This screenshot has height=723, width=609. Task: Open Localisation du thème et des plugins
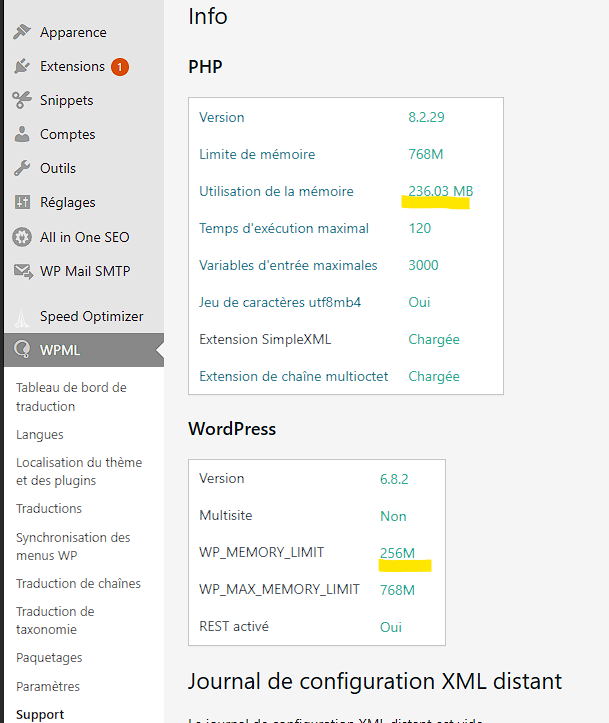pos(79,471)
